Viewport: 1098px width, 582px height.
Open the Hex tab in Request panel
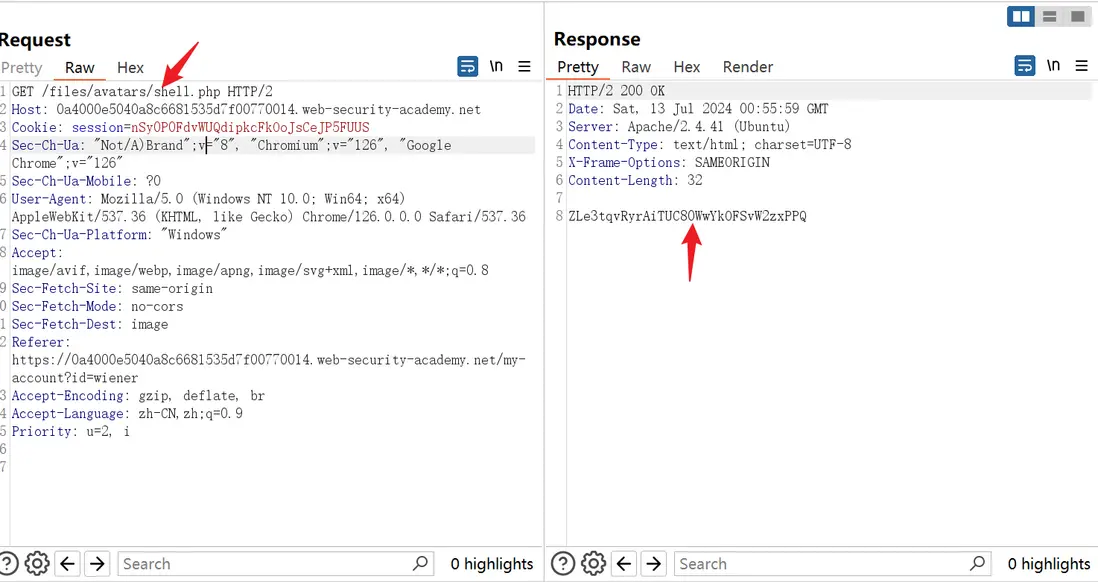click(130, 68)
